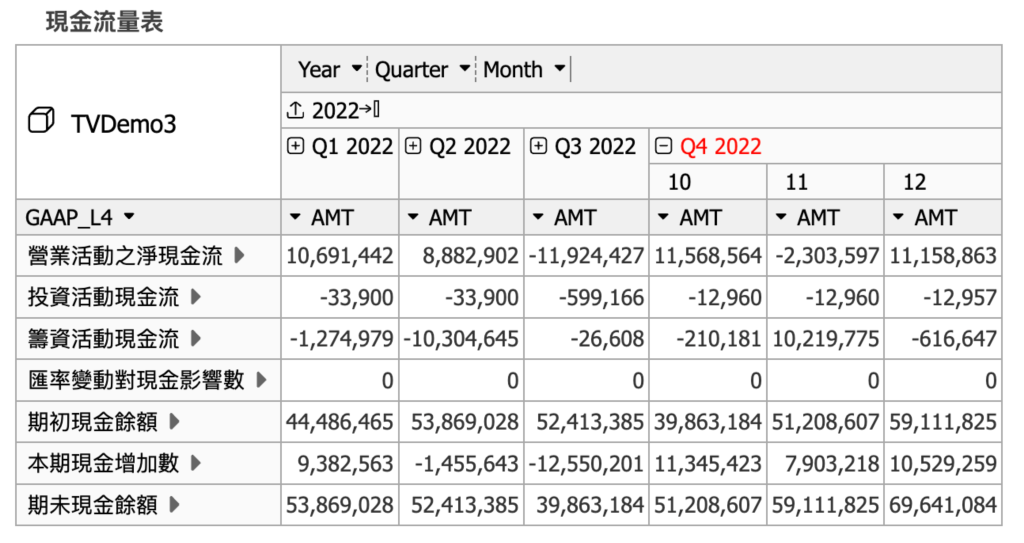This screenshot has height=543, width=1024.
Task: Collapse Q4 2022 with the minus icon
Action: point(664,146)
